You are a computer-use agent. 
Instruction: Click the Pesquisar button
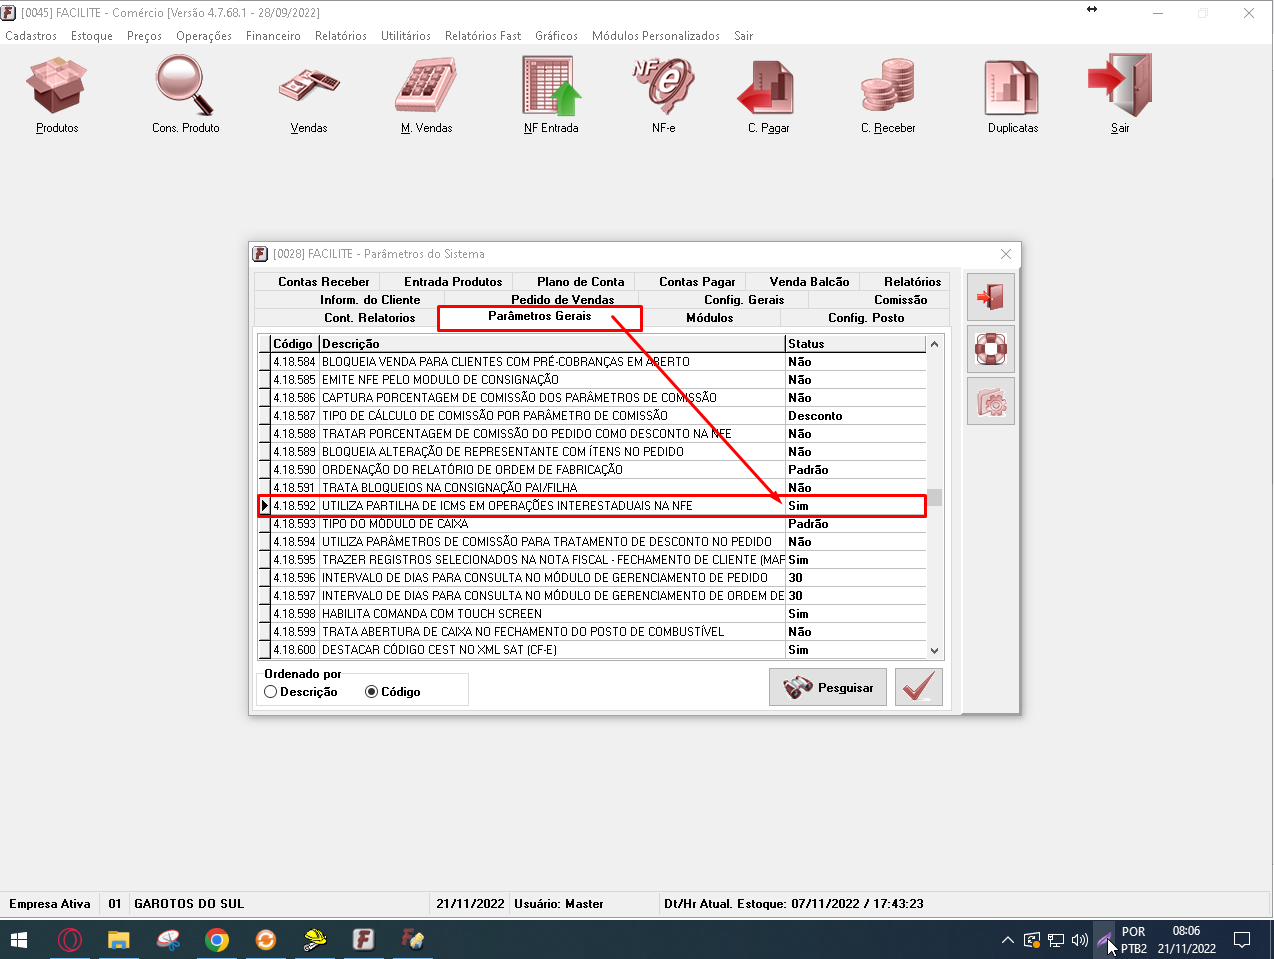(x=828, y=687)
